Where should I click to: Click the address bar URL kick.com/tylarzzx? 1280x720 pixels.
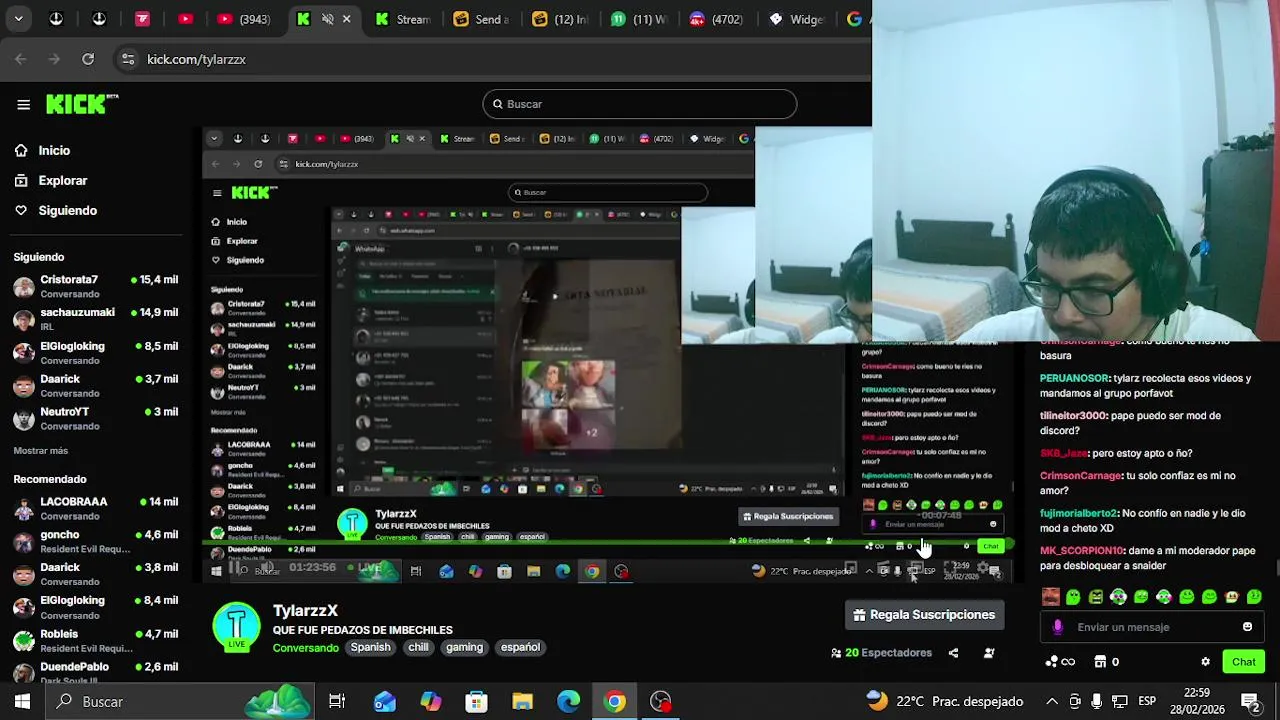196,59
